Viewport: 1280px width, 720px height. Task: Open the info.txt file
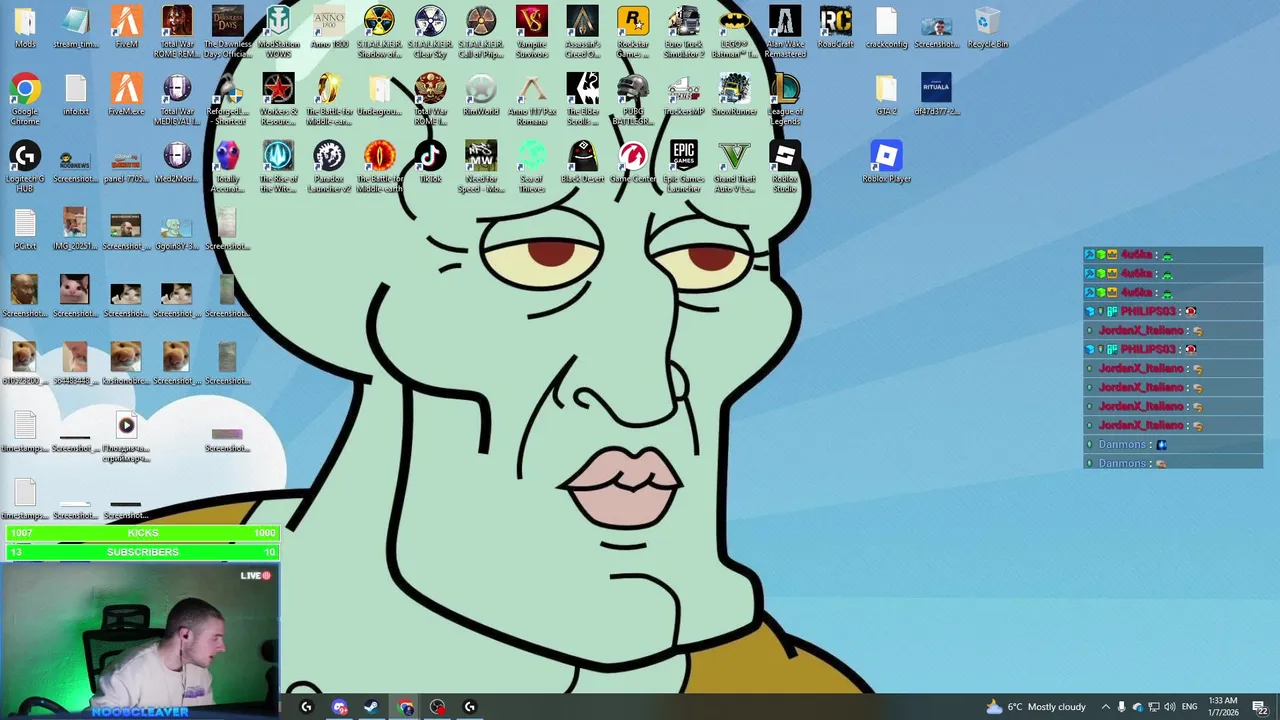[x=75, y=95]
